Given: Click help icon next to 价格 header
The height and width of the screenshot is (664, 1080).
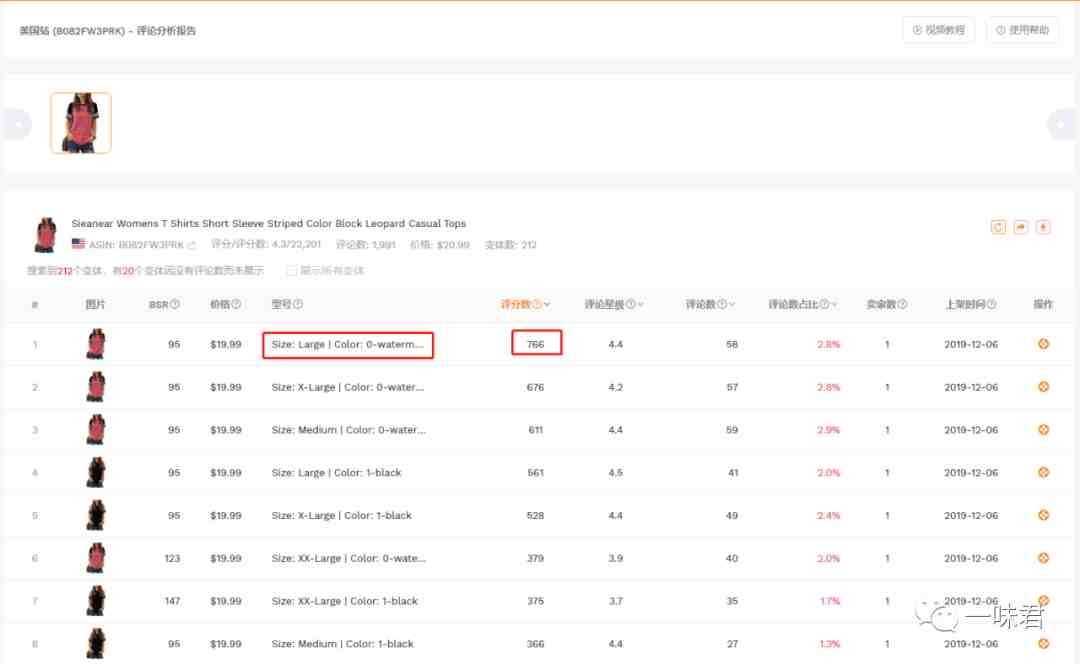Looking at the screenshot, I should pos(236,304).
